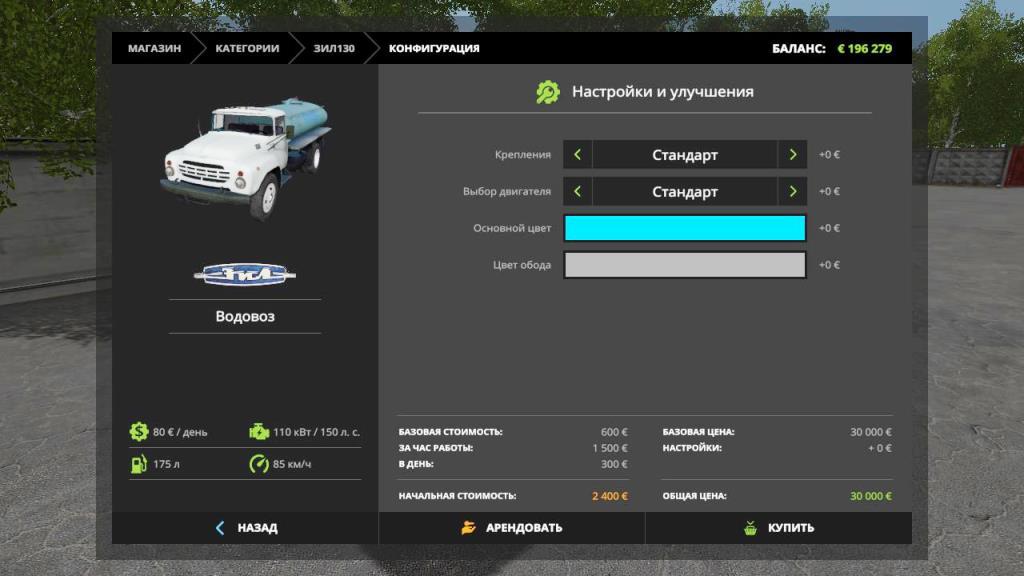1024x576 pixels.
Task: Select previous Крепления option
Action: click(x=577, y=155)
